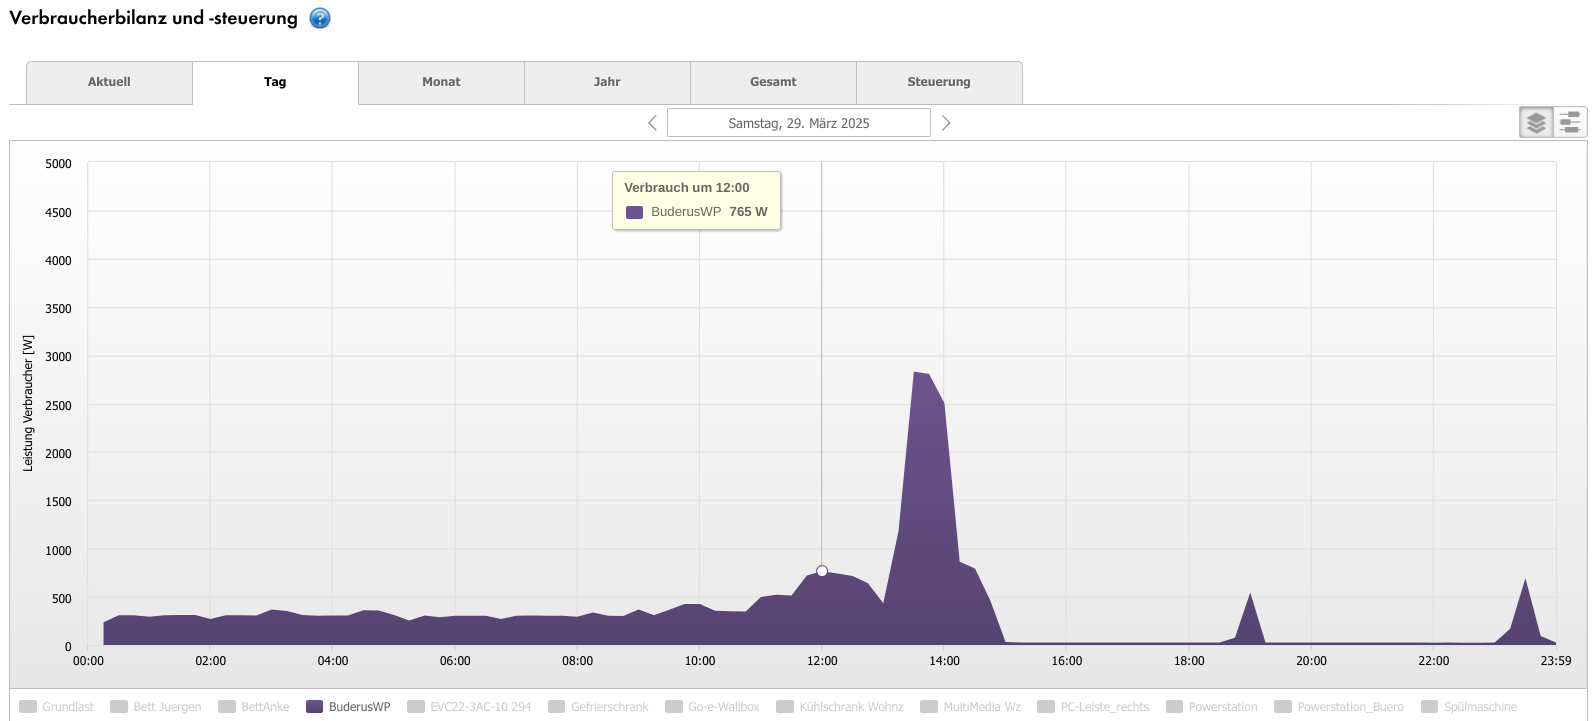The height and width of the screenshot is (721, 1595).
Task: Toggle Powerstation_Buero series in legend
Action: click(x=1340, y=707)
